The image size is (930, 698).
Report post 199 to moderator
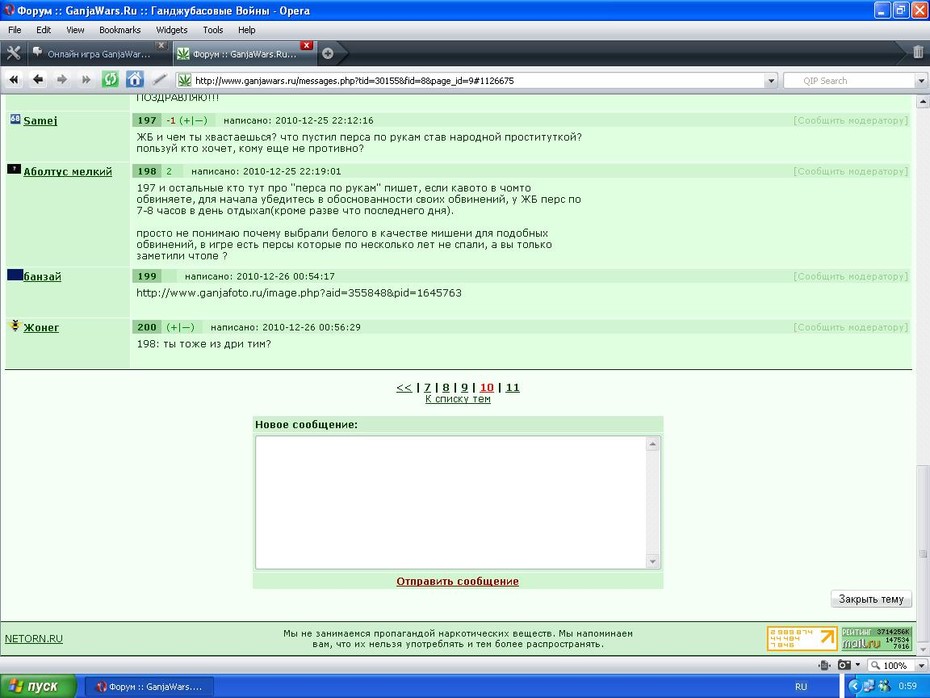pyautogui.click(x=851, y=276)
